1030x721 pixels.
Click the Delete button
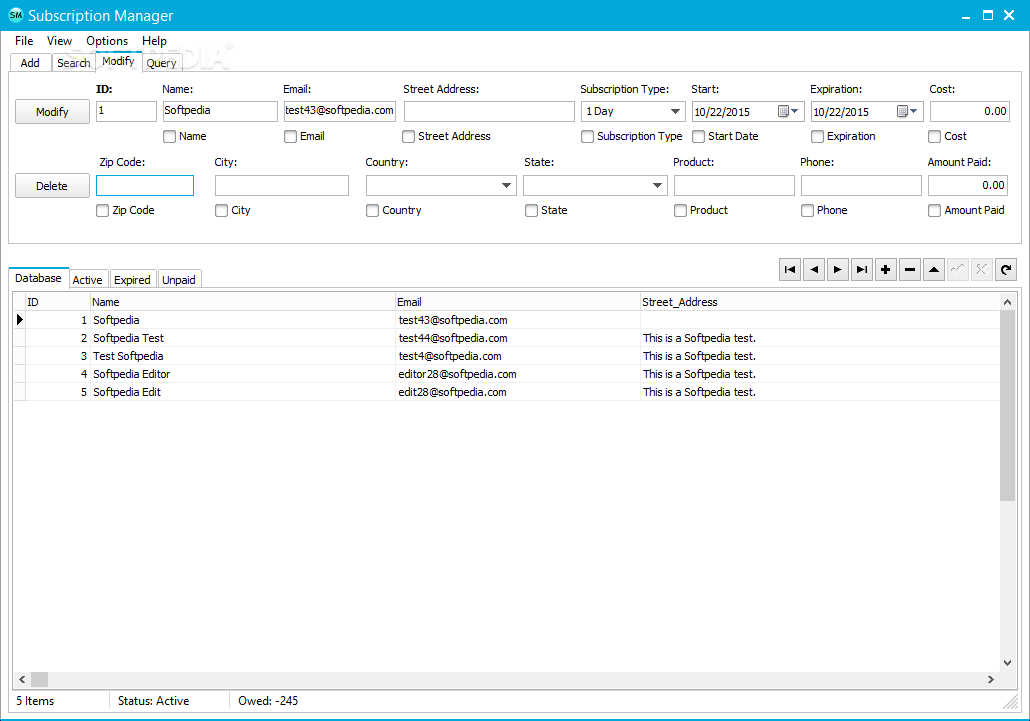coord(53,186)
